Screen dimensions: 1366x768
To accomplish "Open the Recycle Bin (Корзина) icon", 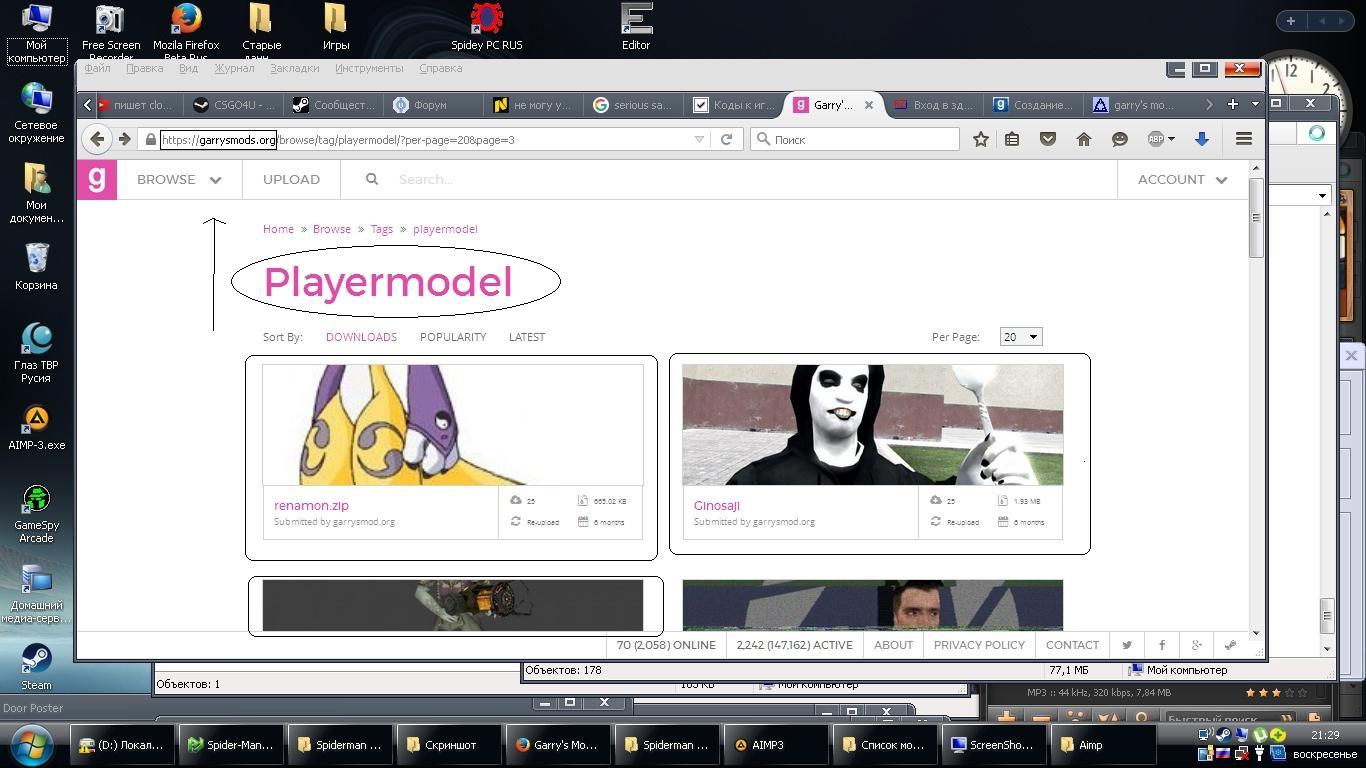I will coord(36,267).
